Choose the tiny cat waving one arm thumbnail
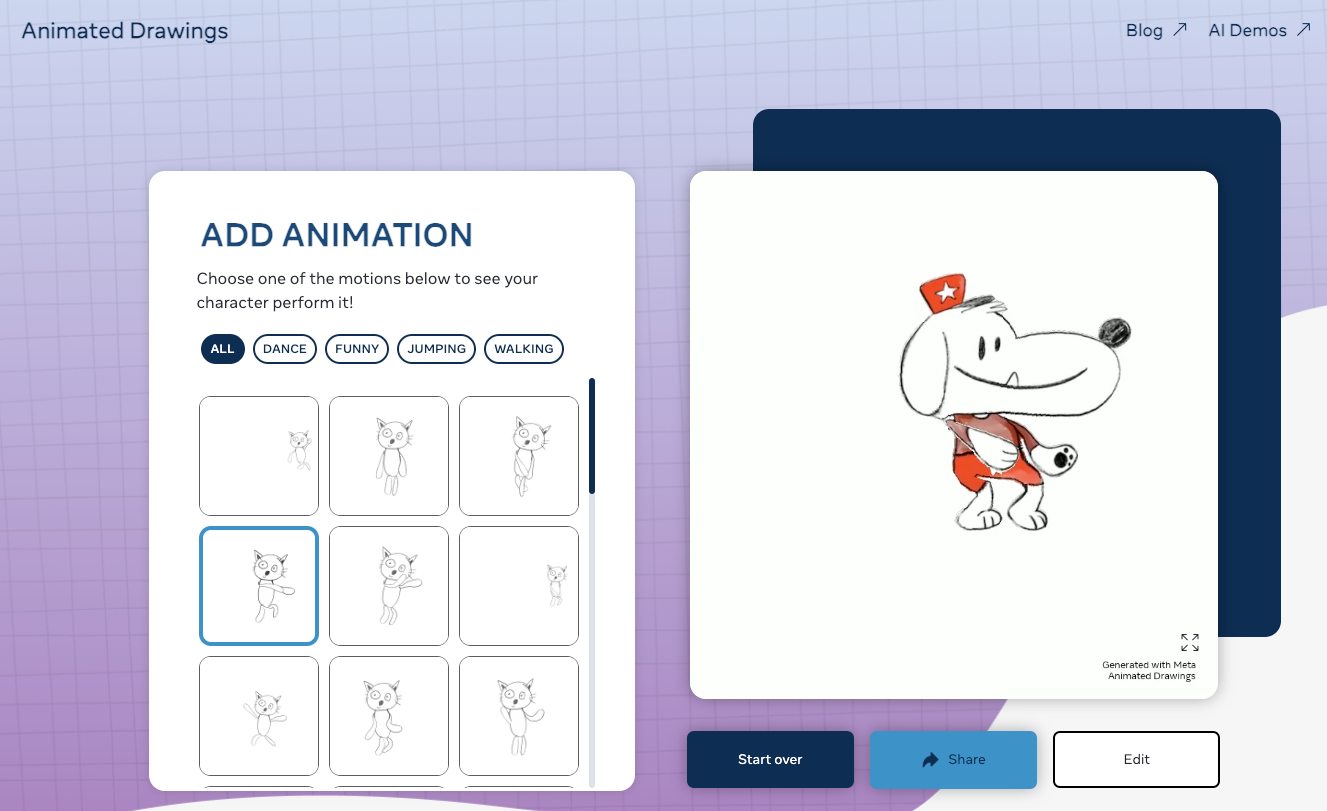This screenshot has width=1327, height=811. click(x=259, y=456)
